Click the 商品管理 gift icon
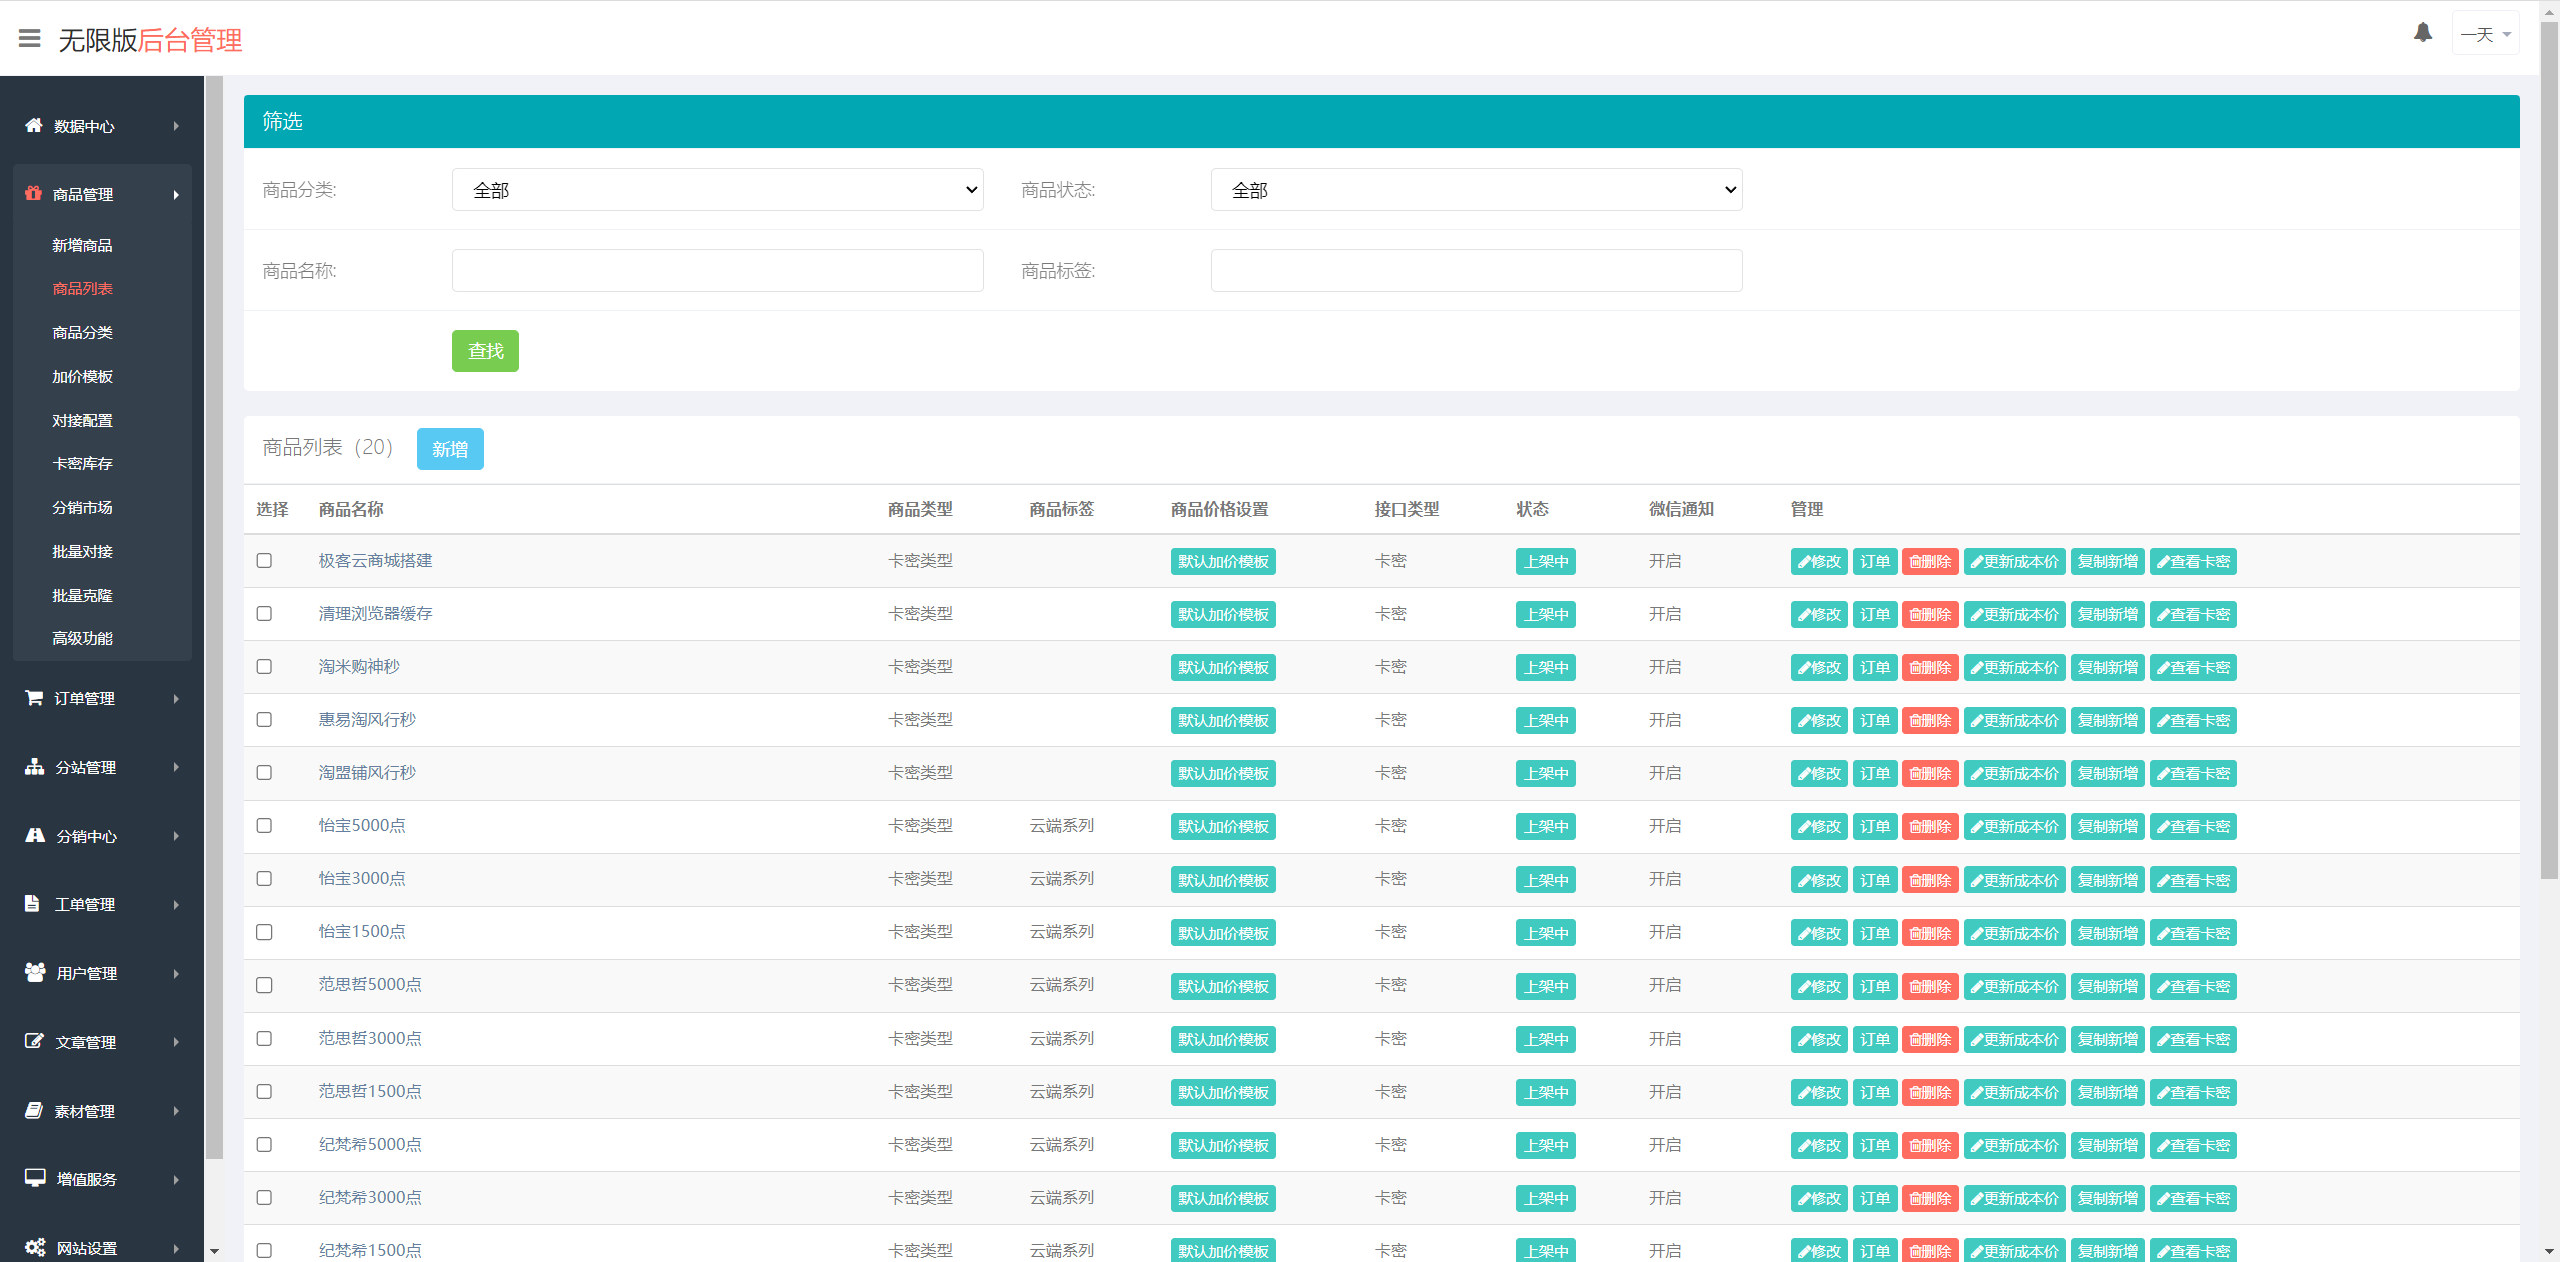This screenshot has height=1262, width=2560. point(34,193)
